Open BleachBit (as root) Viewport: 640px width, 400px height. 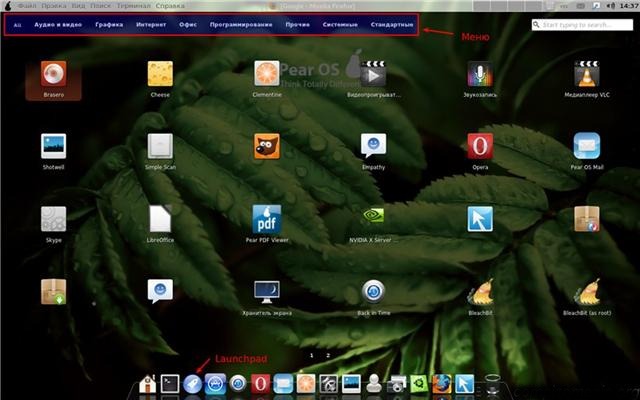(587, 292)
